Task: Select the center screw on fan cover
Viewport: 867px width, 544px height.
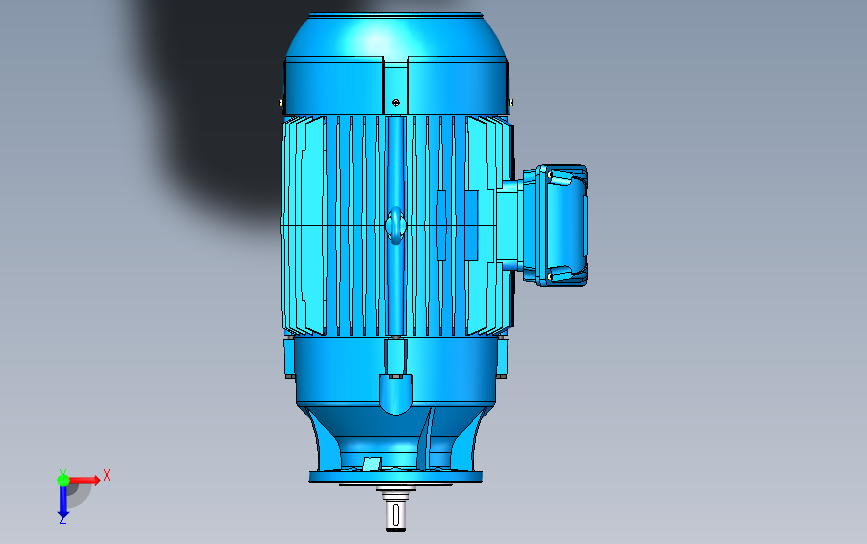Action: 396,102
